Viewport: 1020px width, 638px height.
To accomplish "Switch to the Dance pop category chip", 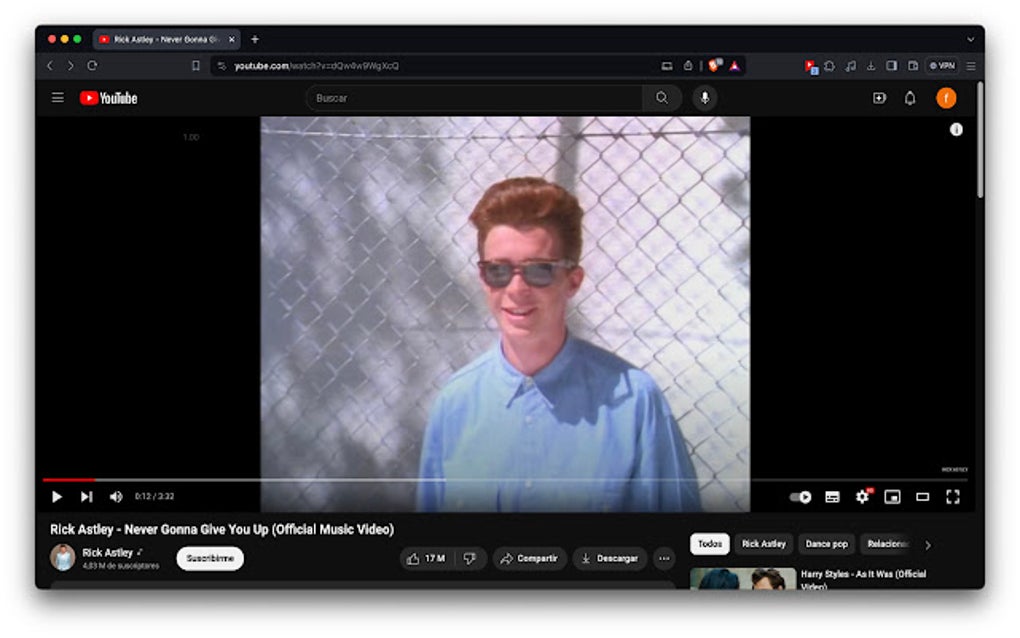I will click(825, 543).
